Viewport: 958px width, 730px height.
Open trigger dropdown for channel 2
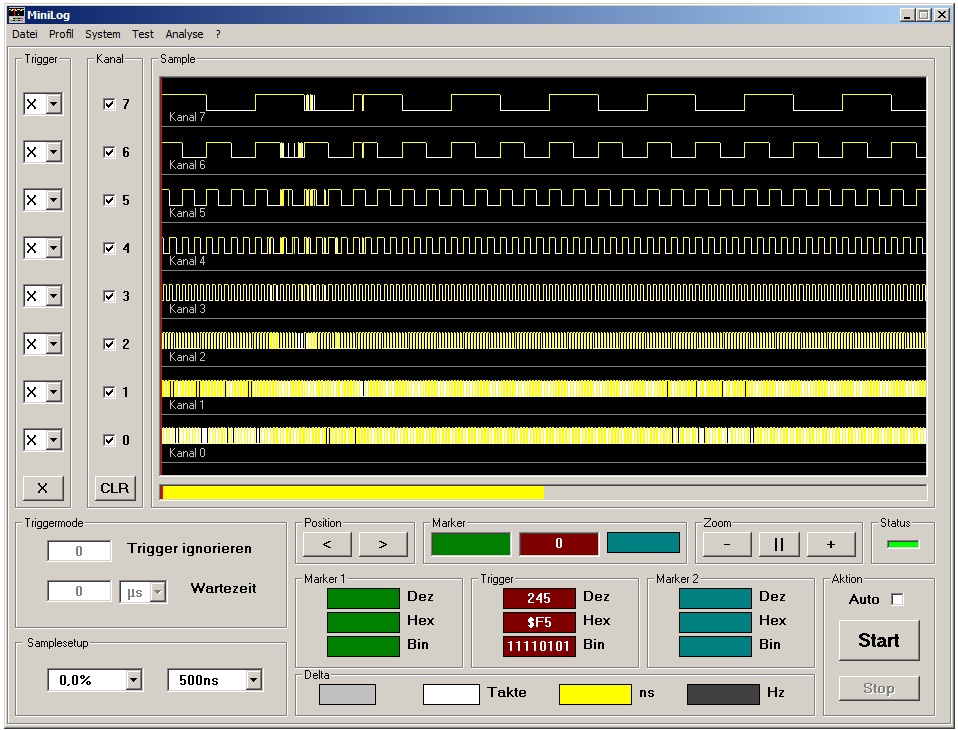54,344
